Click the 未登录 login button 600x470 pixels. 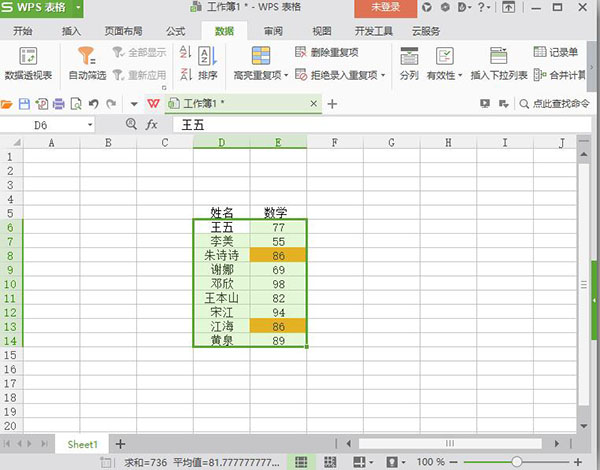(385, 8)
